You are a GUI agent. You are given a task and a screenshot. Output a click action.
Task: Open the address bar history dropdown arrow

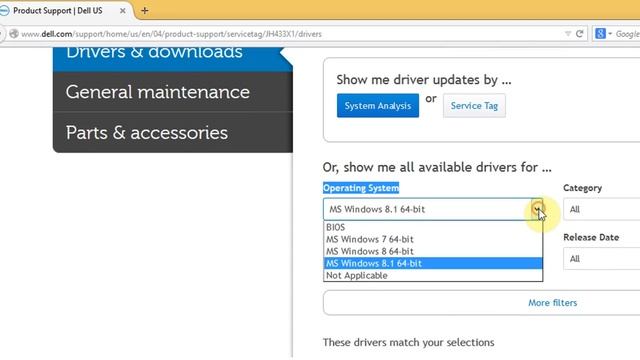click(568, 34)
